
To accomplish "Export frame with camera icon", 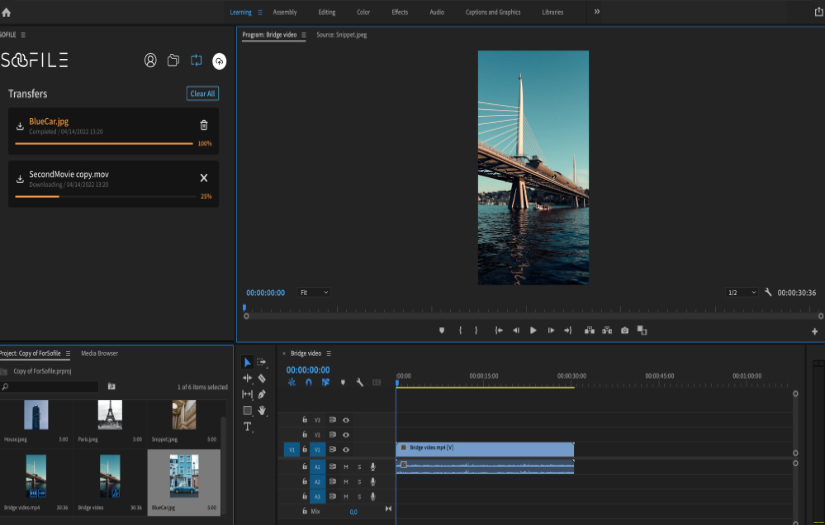I will pyautogui.click(x=625, y=330).
